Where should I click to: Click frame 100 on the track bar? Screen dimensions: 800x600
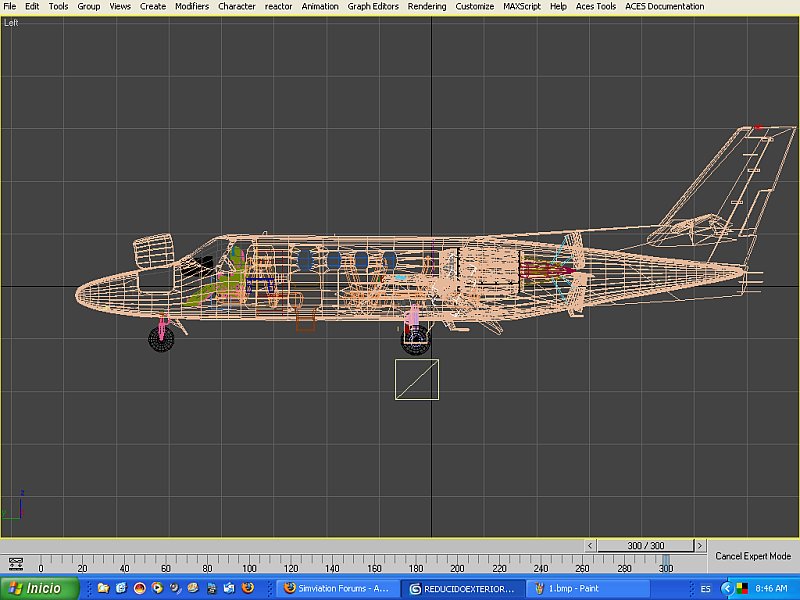(250, 561)
